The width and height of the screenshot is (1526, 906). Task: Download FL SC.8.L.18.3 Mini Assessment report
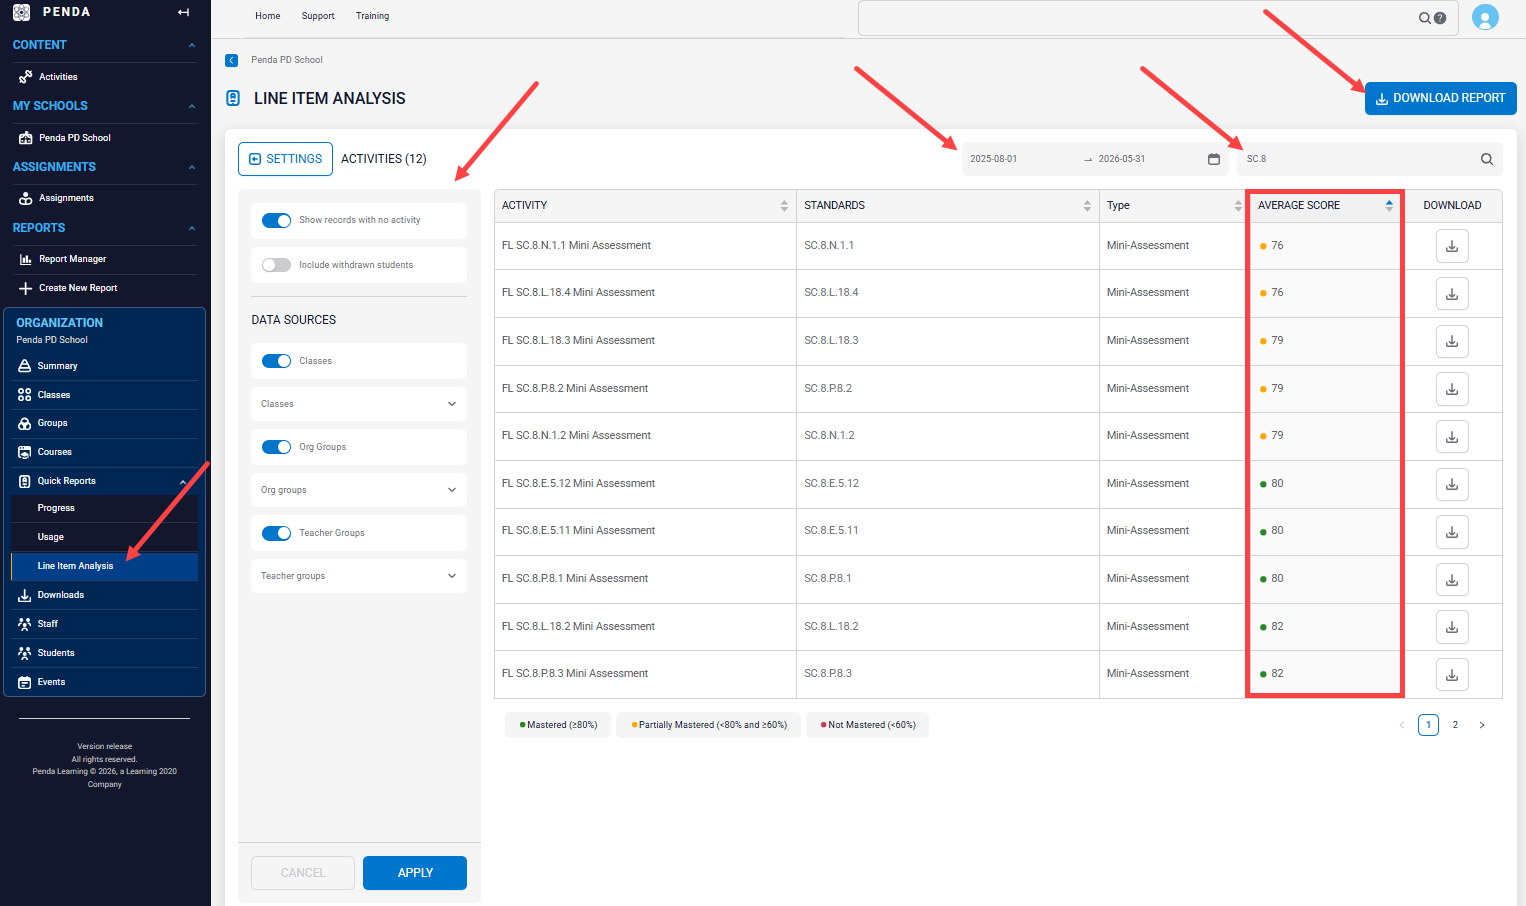(1452, 341)
